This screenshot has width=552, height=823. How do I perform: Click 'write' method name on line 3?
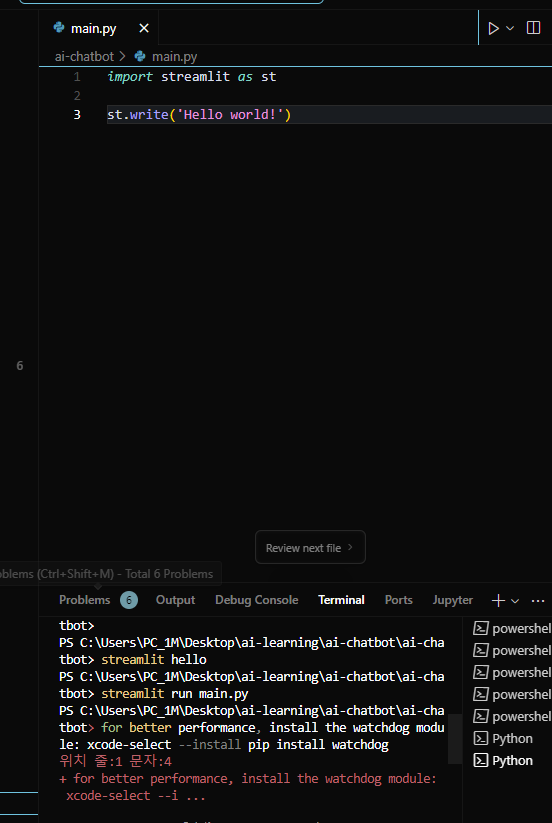point(149,114)
